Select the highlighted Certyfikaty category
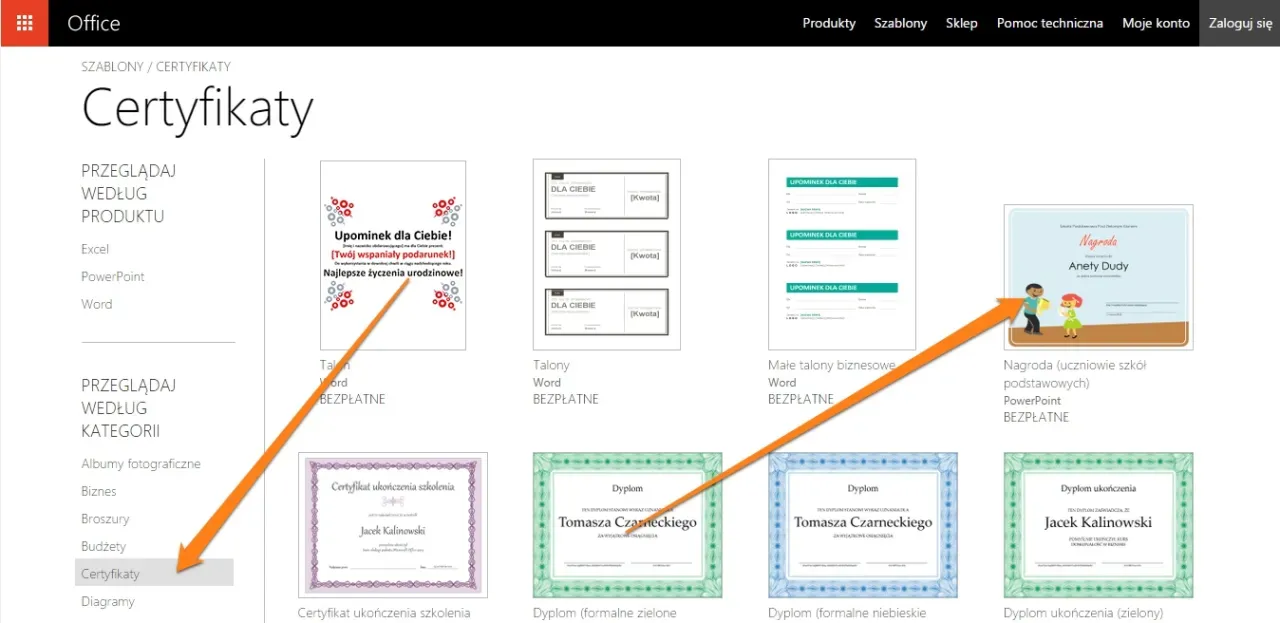 pos(154,574)
